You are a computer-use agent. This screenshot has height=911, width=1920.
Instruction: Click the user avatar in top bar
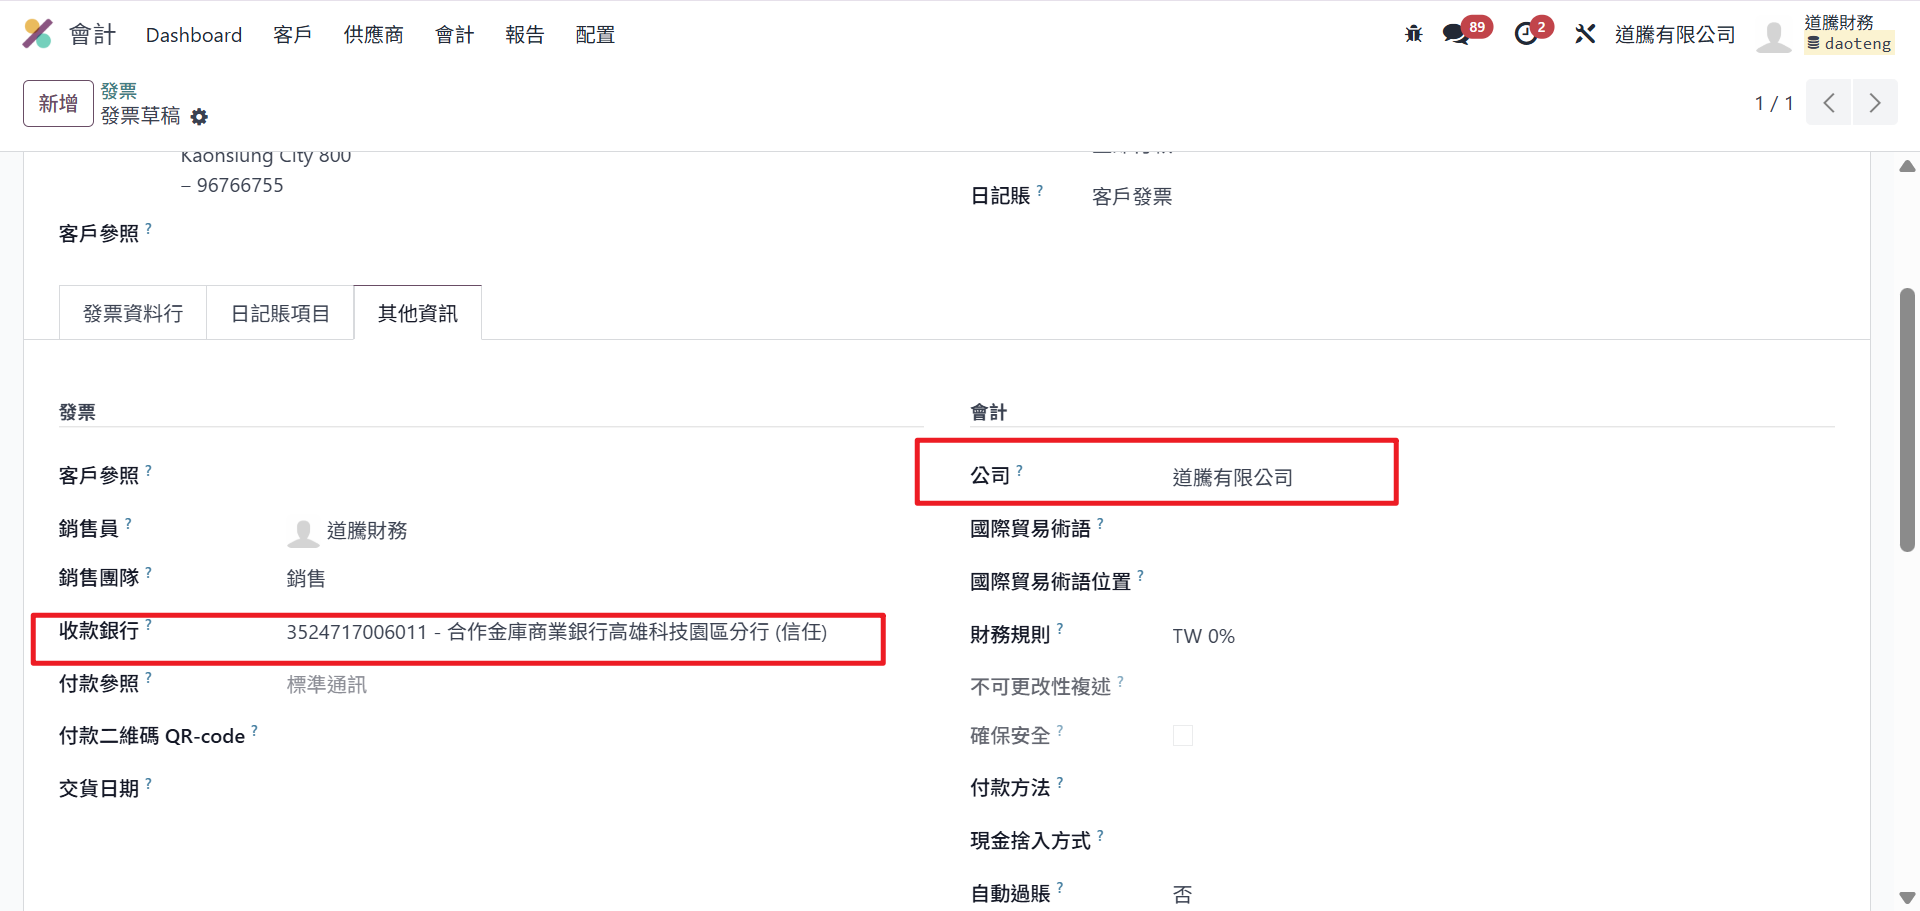coord(1773,35)
